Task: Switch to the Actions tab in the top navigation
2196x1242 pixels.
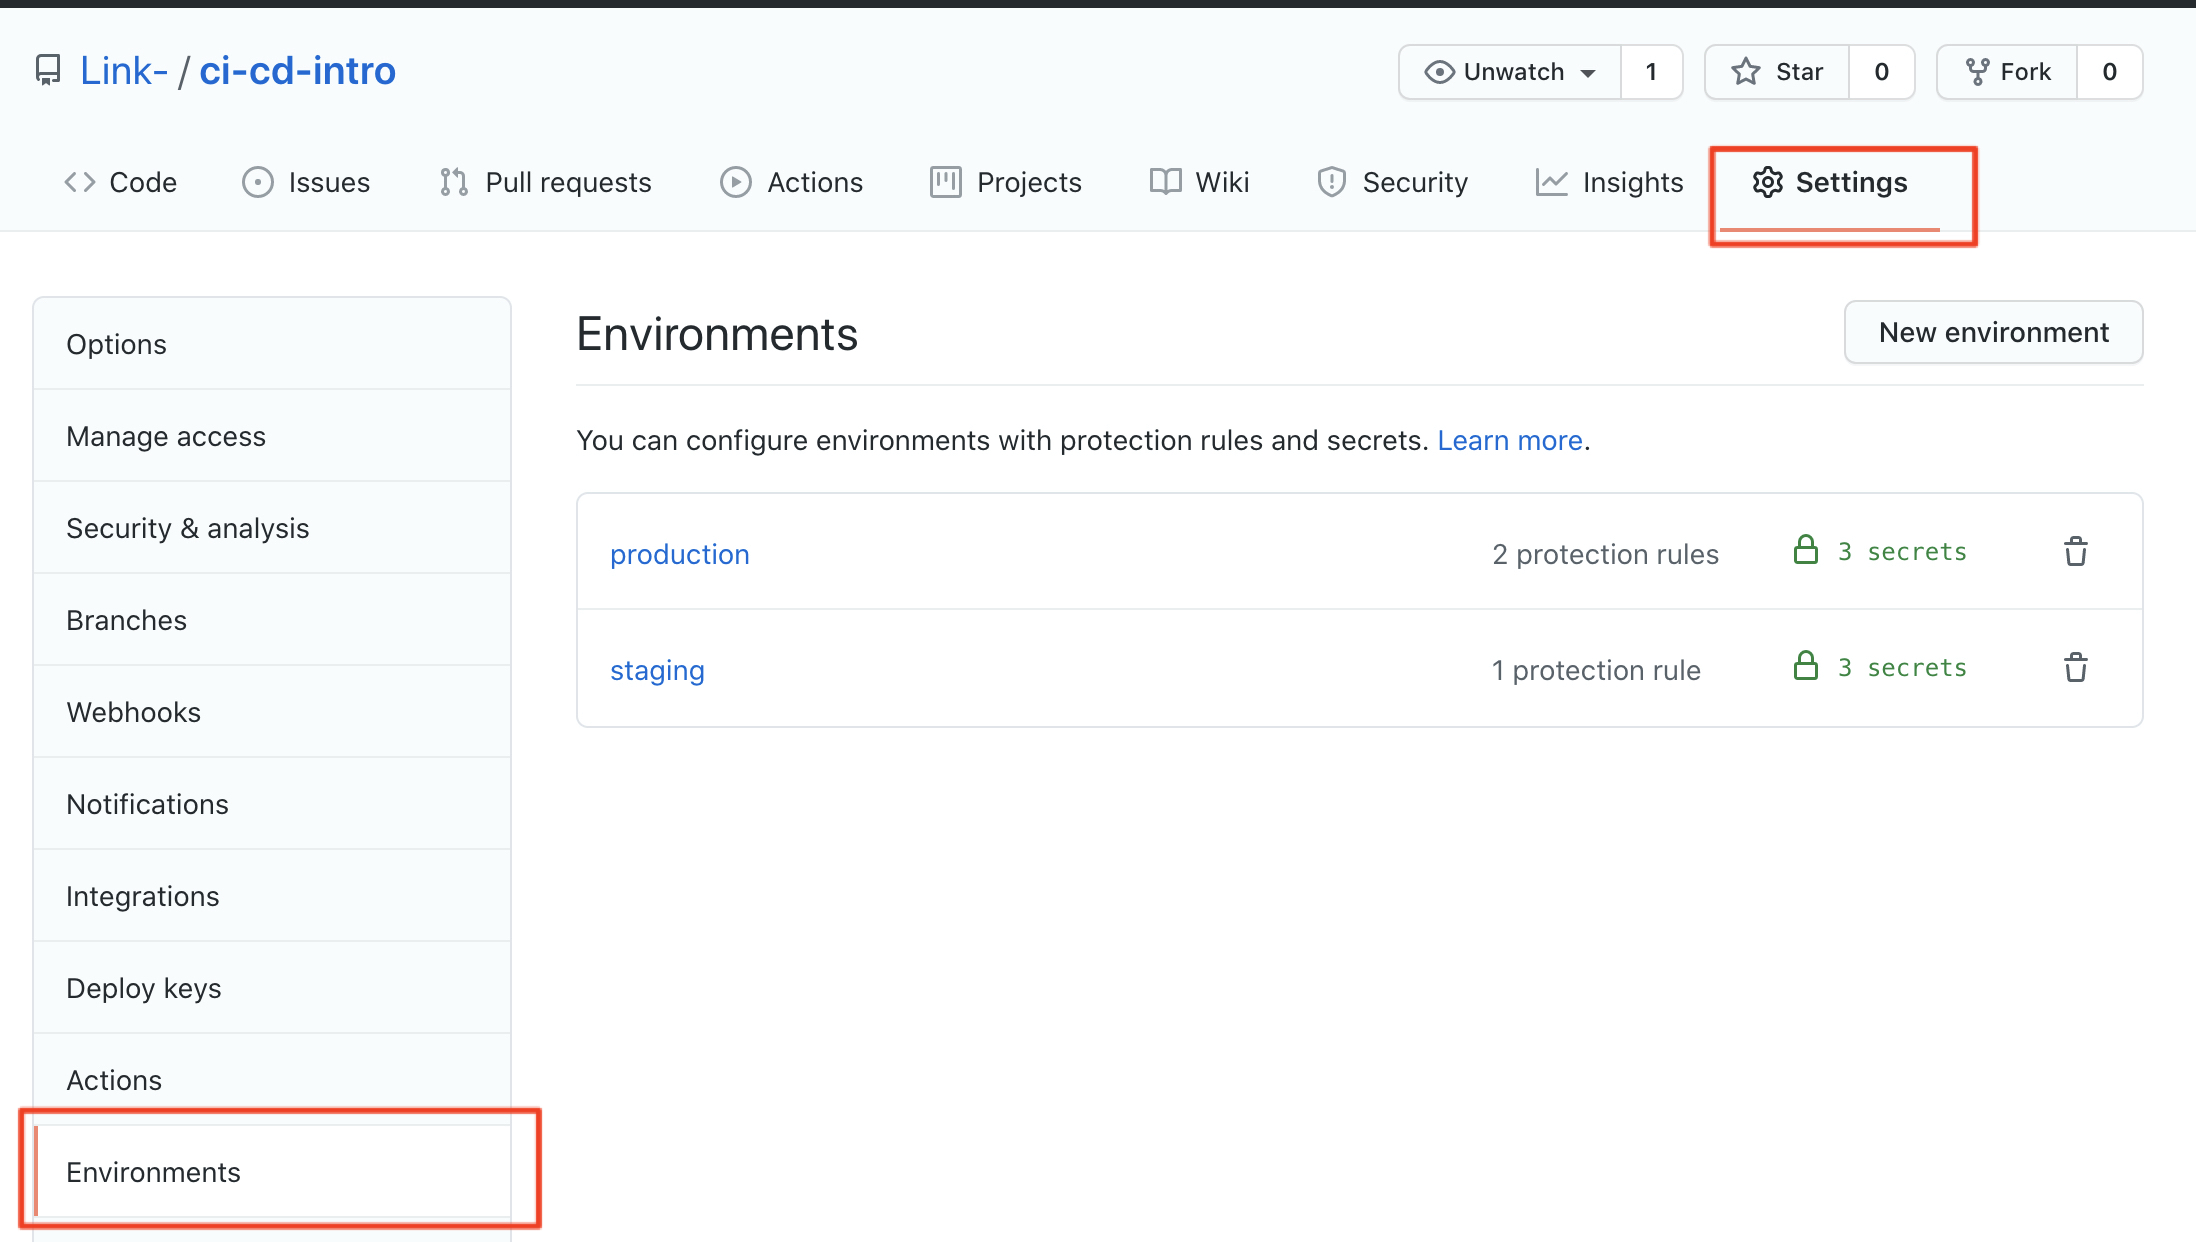Action: tap(791, 182)
